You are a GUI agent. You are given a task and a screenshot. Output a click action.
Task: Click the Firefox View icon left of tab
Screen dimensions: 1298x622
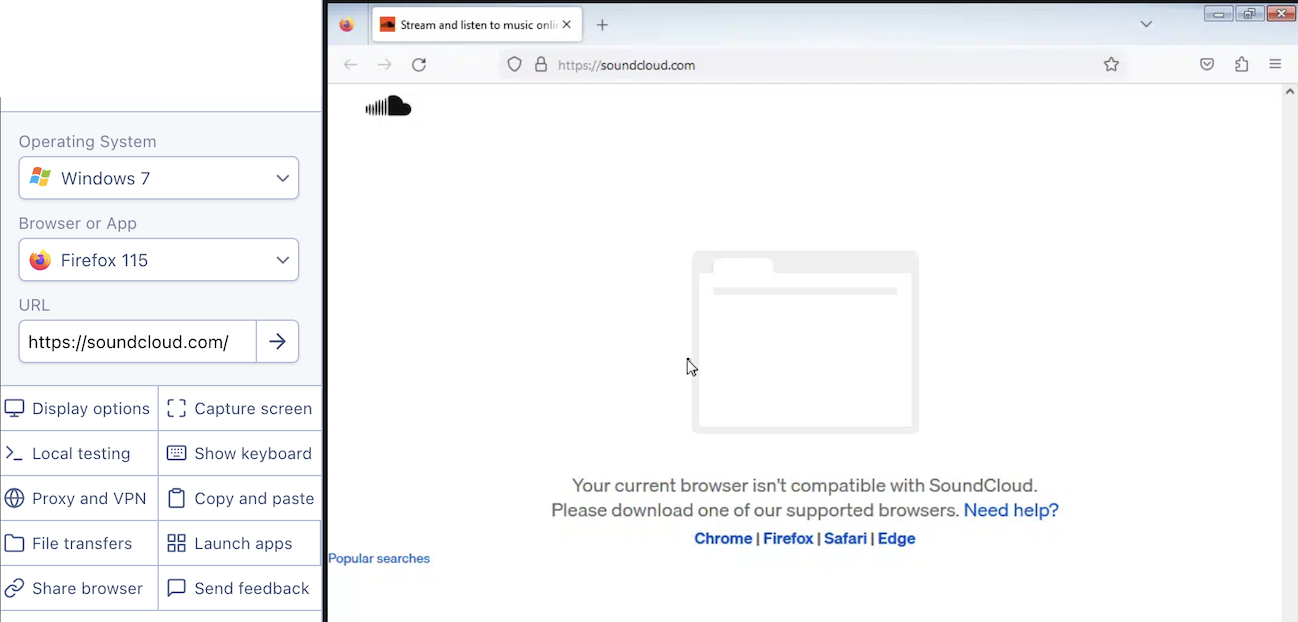(x=347, y=25)
